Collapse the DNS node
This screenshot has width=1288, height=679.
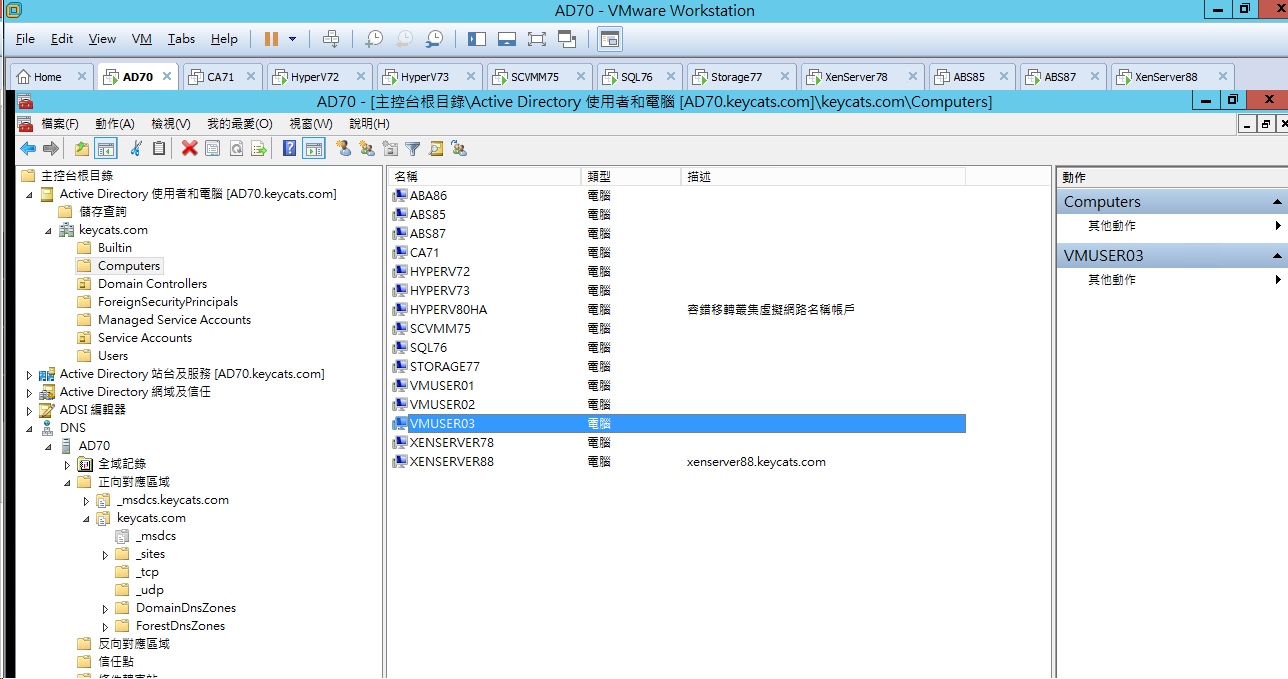click(x=29, y=428)
